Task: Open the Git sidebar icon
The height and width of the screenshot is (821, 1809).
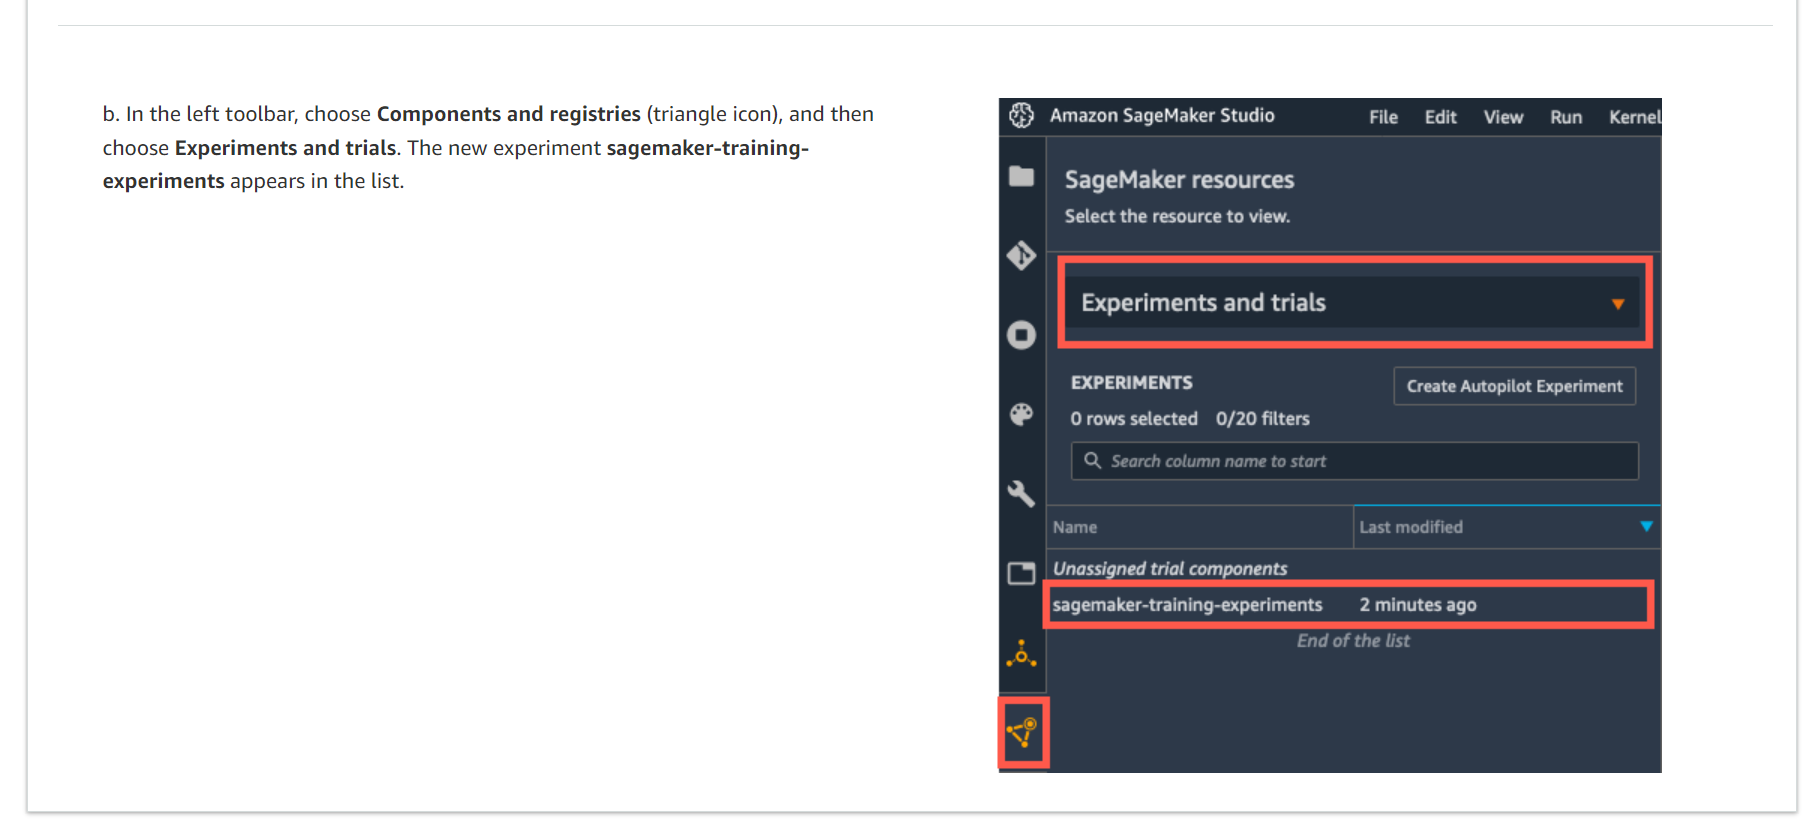Action: pyautogui.click(x=1021, y=255)
